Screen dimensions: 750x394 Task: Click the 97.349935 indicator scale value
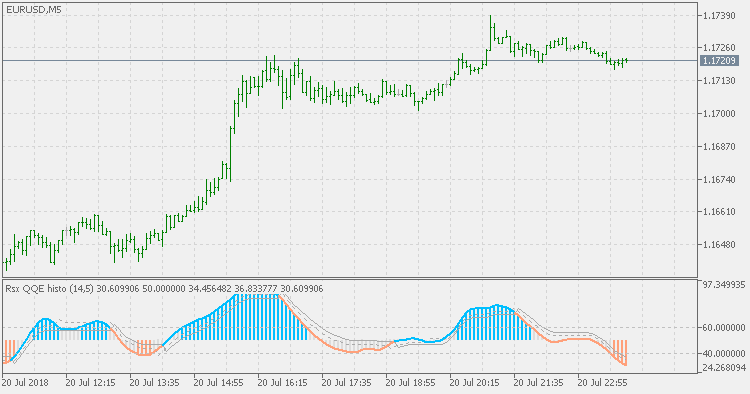(x=724, y=285)
